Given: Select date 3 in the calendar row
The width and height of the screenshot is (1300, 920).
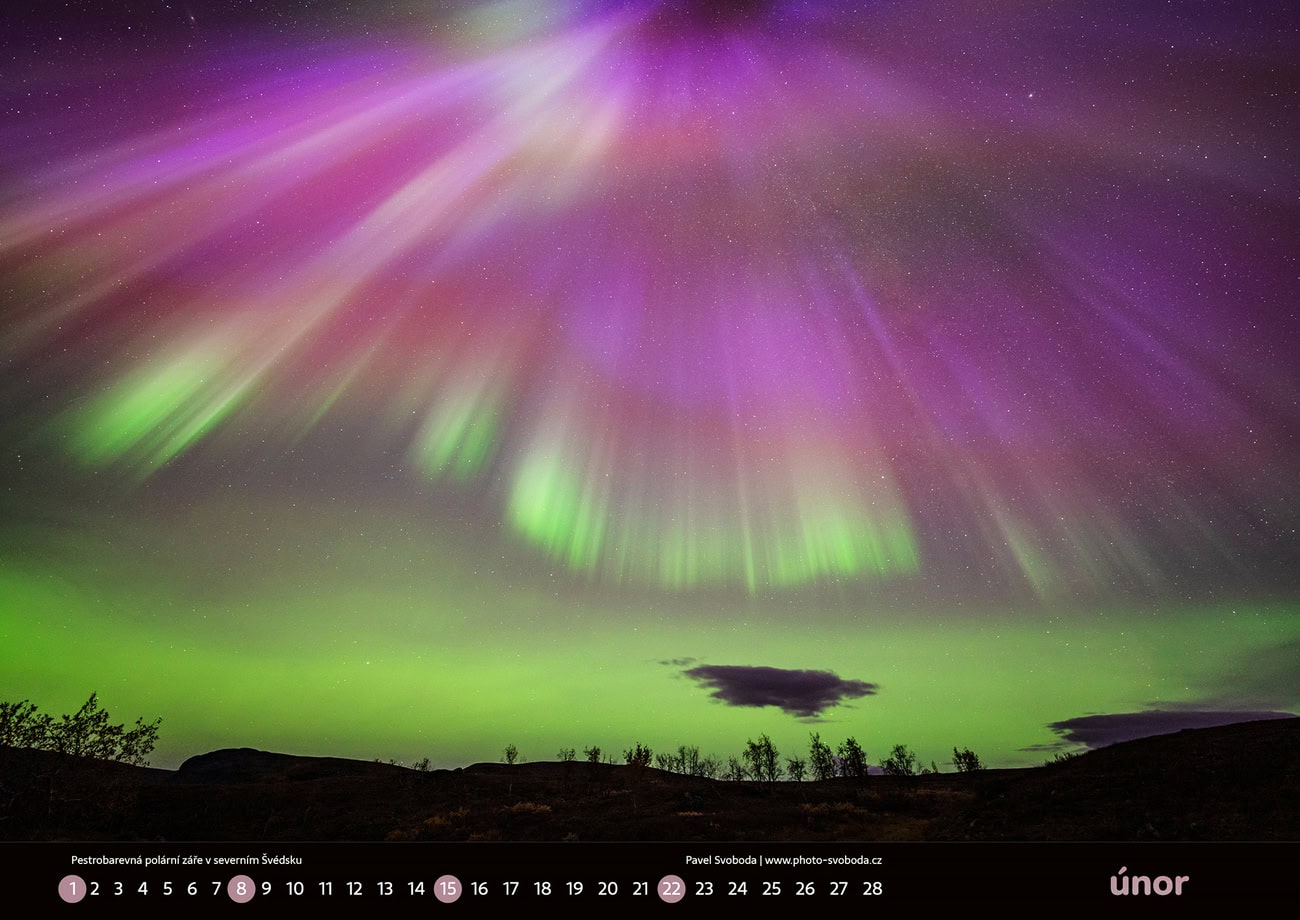Looking at the screenshot, I should tap(118, 889).
